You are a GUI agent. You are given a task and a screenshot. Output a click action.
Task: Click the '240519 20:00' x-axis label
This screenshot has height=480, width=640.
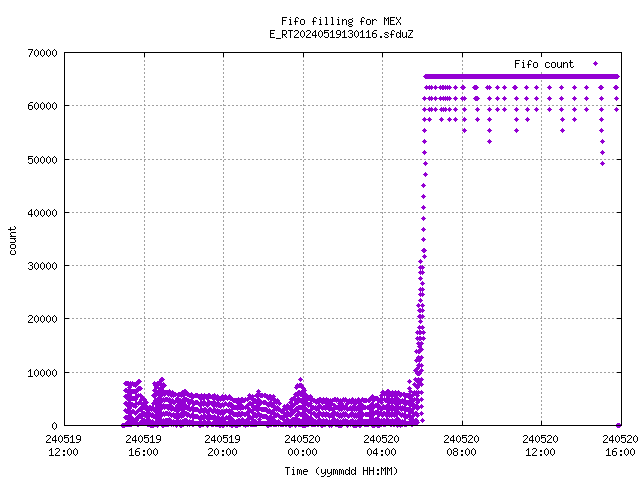click(x=222, y=446)
